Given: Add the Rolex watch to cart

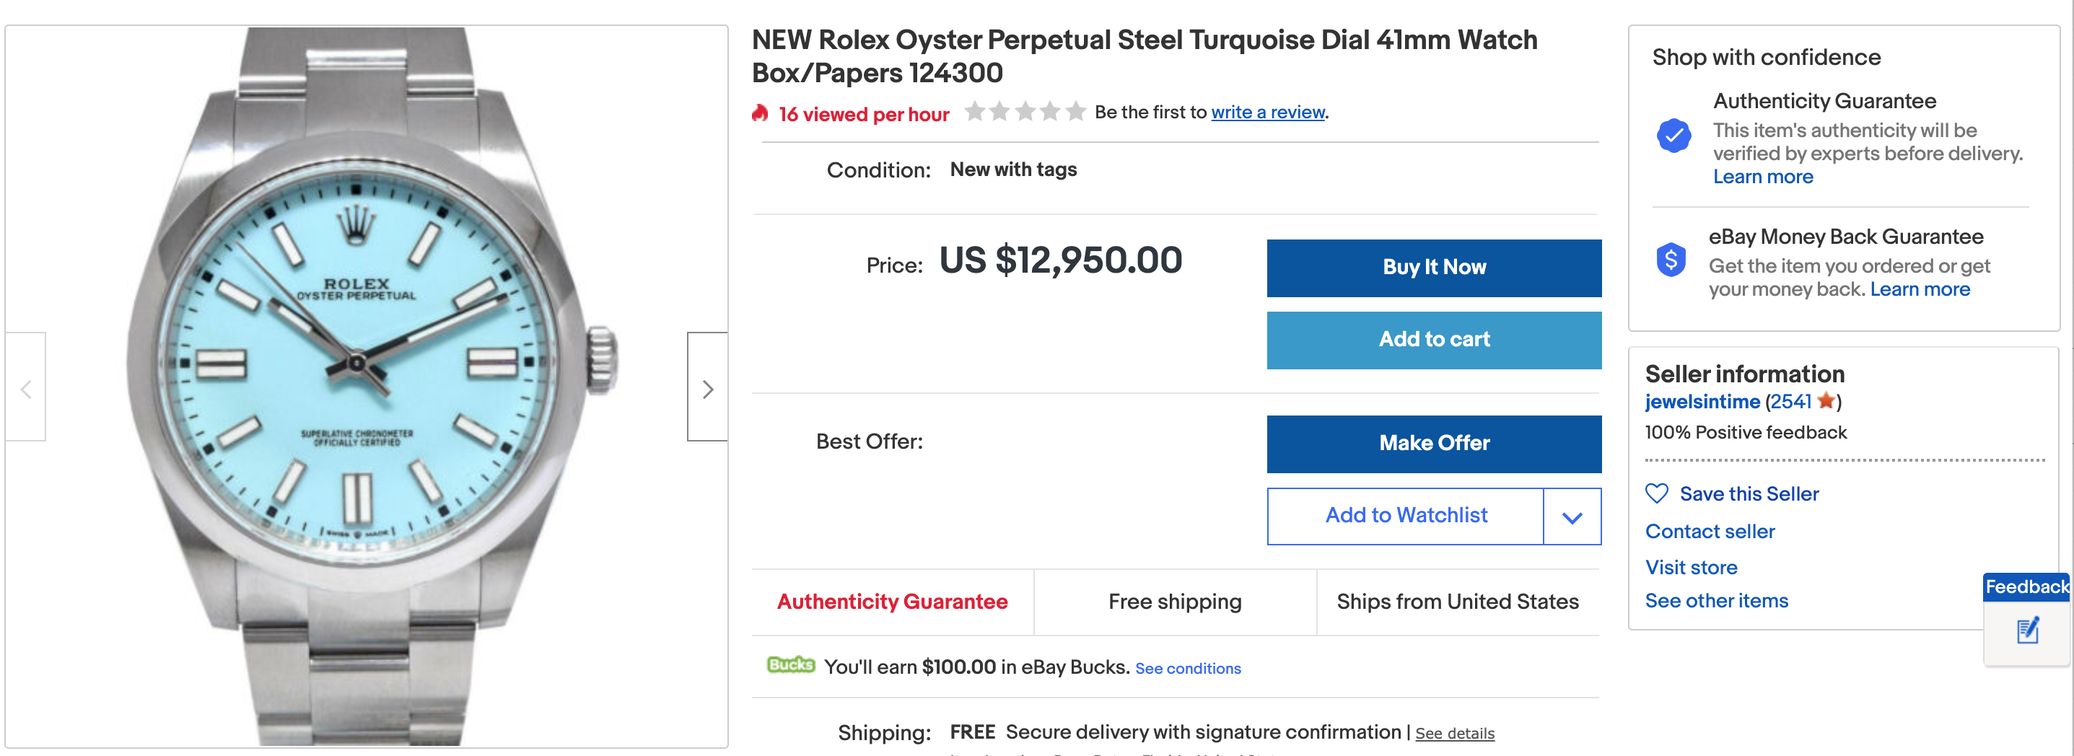Looking at the screenshot, I should (1433, 340).
